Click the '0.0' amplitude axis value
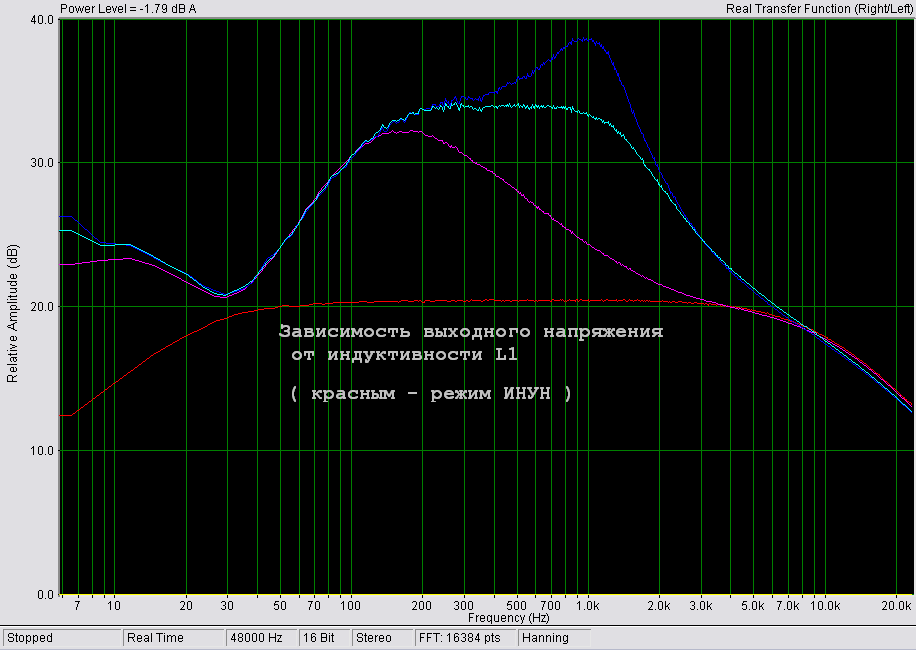The height and width of the screenshot is (650, 916). (x=45, y=595)
